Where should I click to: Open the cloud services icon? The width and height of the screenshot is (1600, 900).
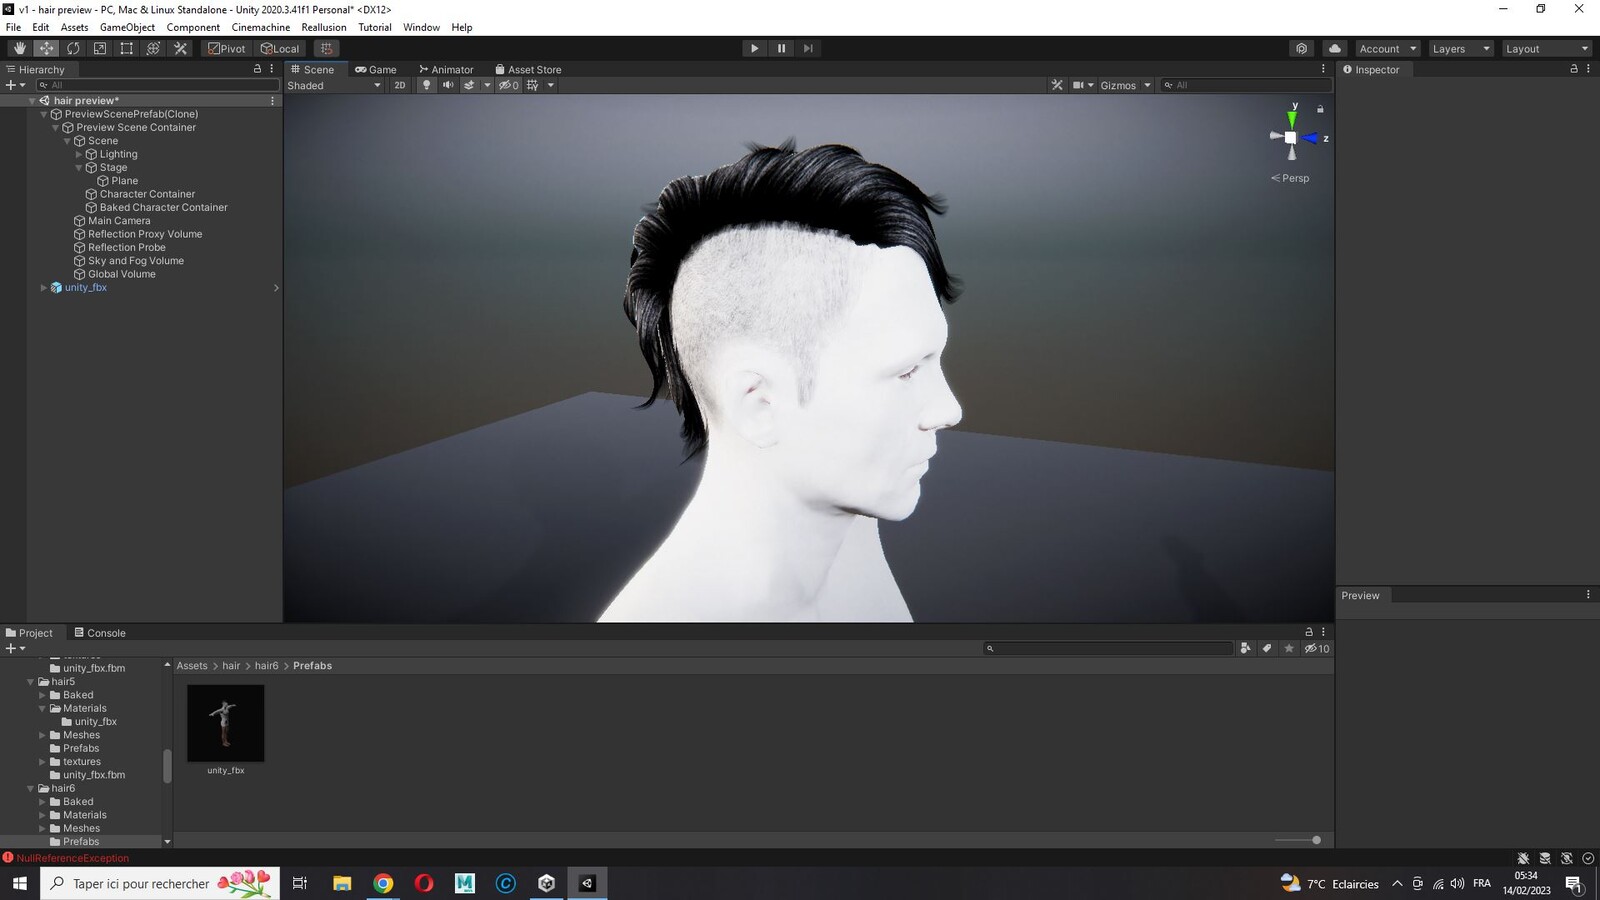point(1335,48)
